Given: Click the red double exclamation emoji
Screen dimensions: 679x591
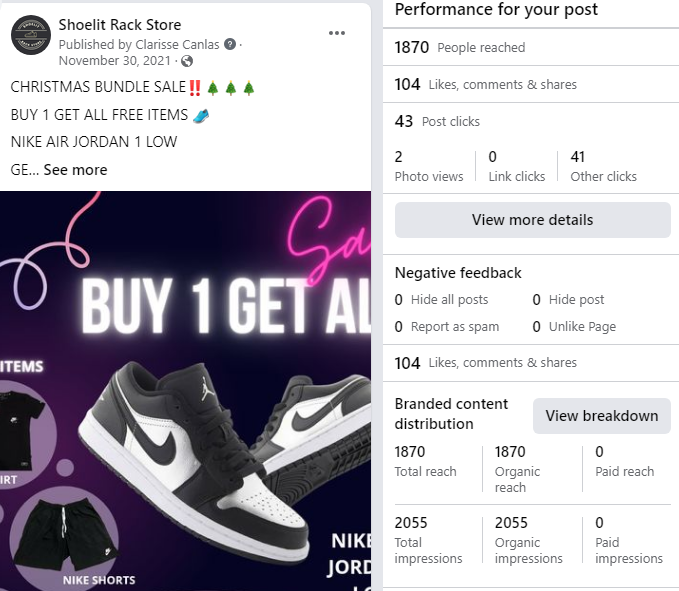Looking at the screenshot, I should click(x=194, y=87).
